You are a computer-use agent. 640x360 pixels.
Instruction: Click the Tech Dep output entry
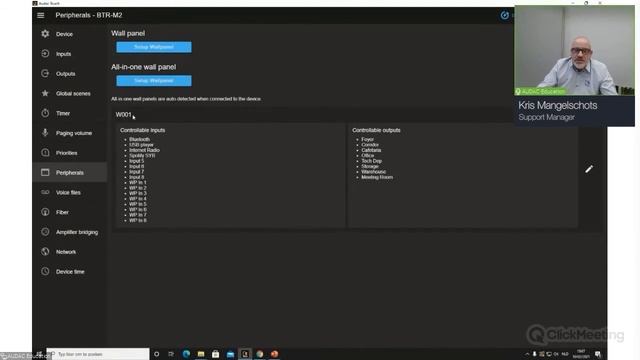[x=371, y=161]
